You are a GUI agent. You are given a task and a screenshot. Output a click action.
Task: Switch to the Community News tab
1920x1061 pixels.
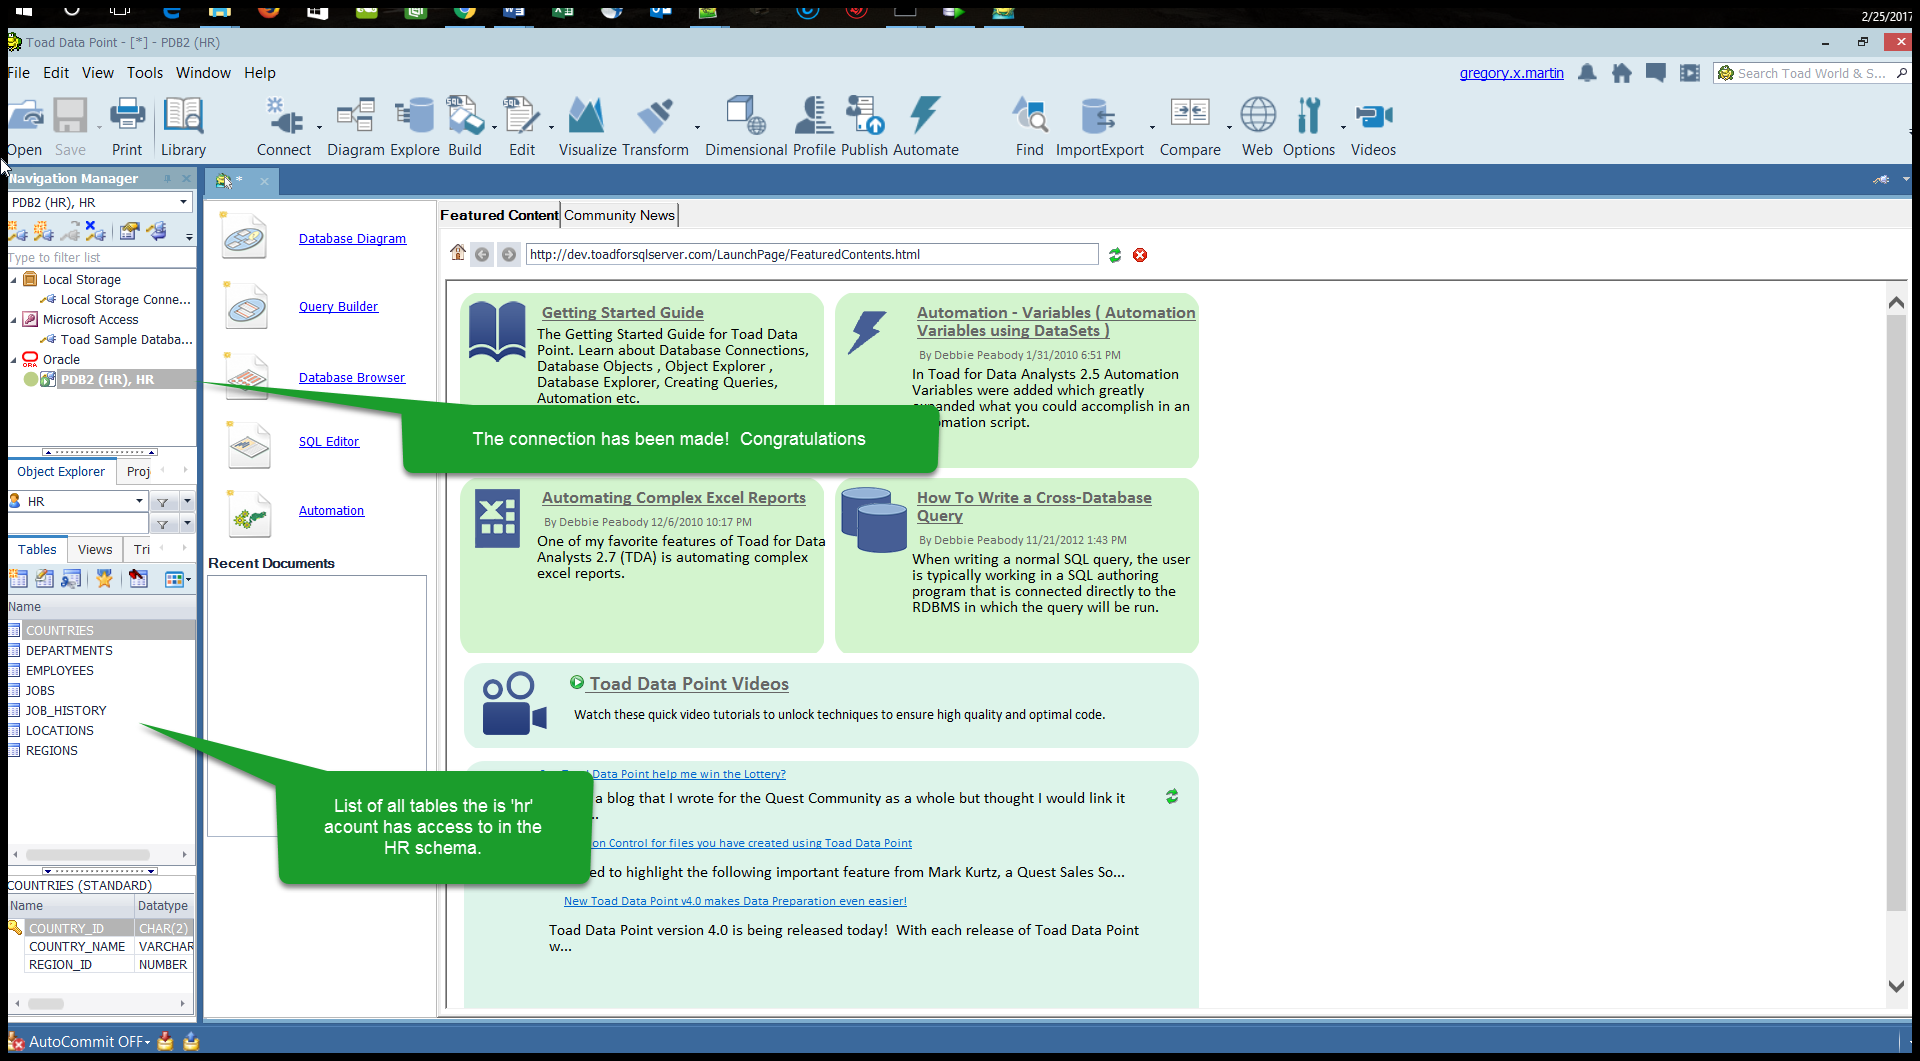coord(619,215)
